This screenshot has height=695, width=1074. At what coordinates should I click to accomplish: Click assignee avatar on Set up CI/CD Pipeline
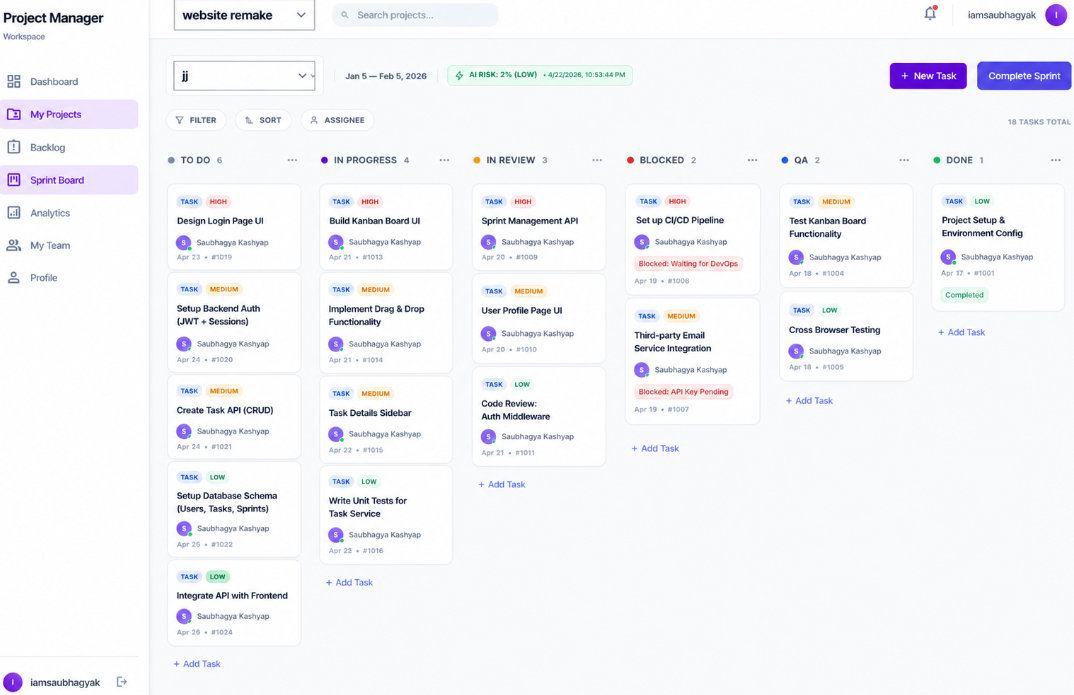point(642,242)
